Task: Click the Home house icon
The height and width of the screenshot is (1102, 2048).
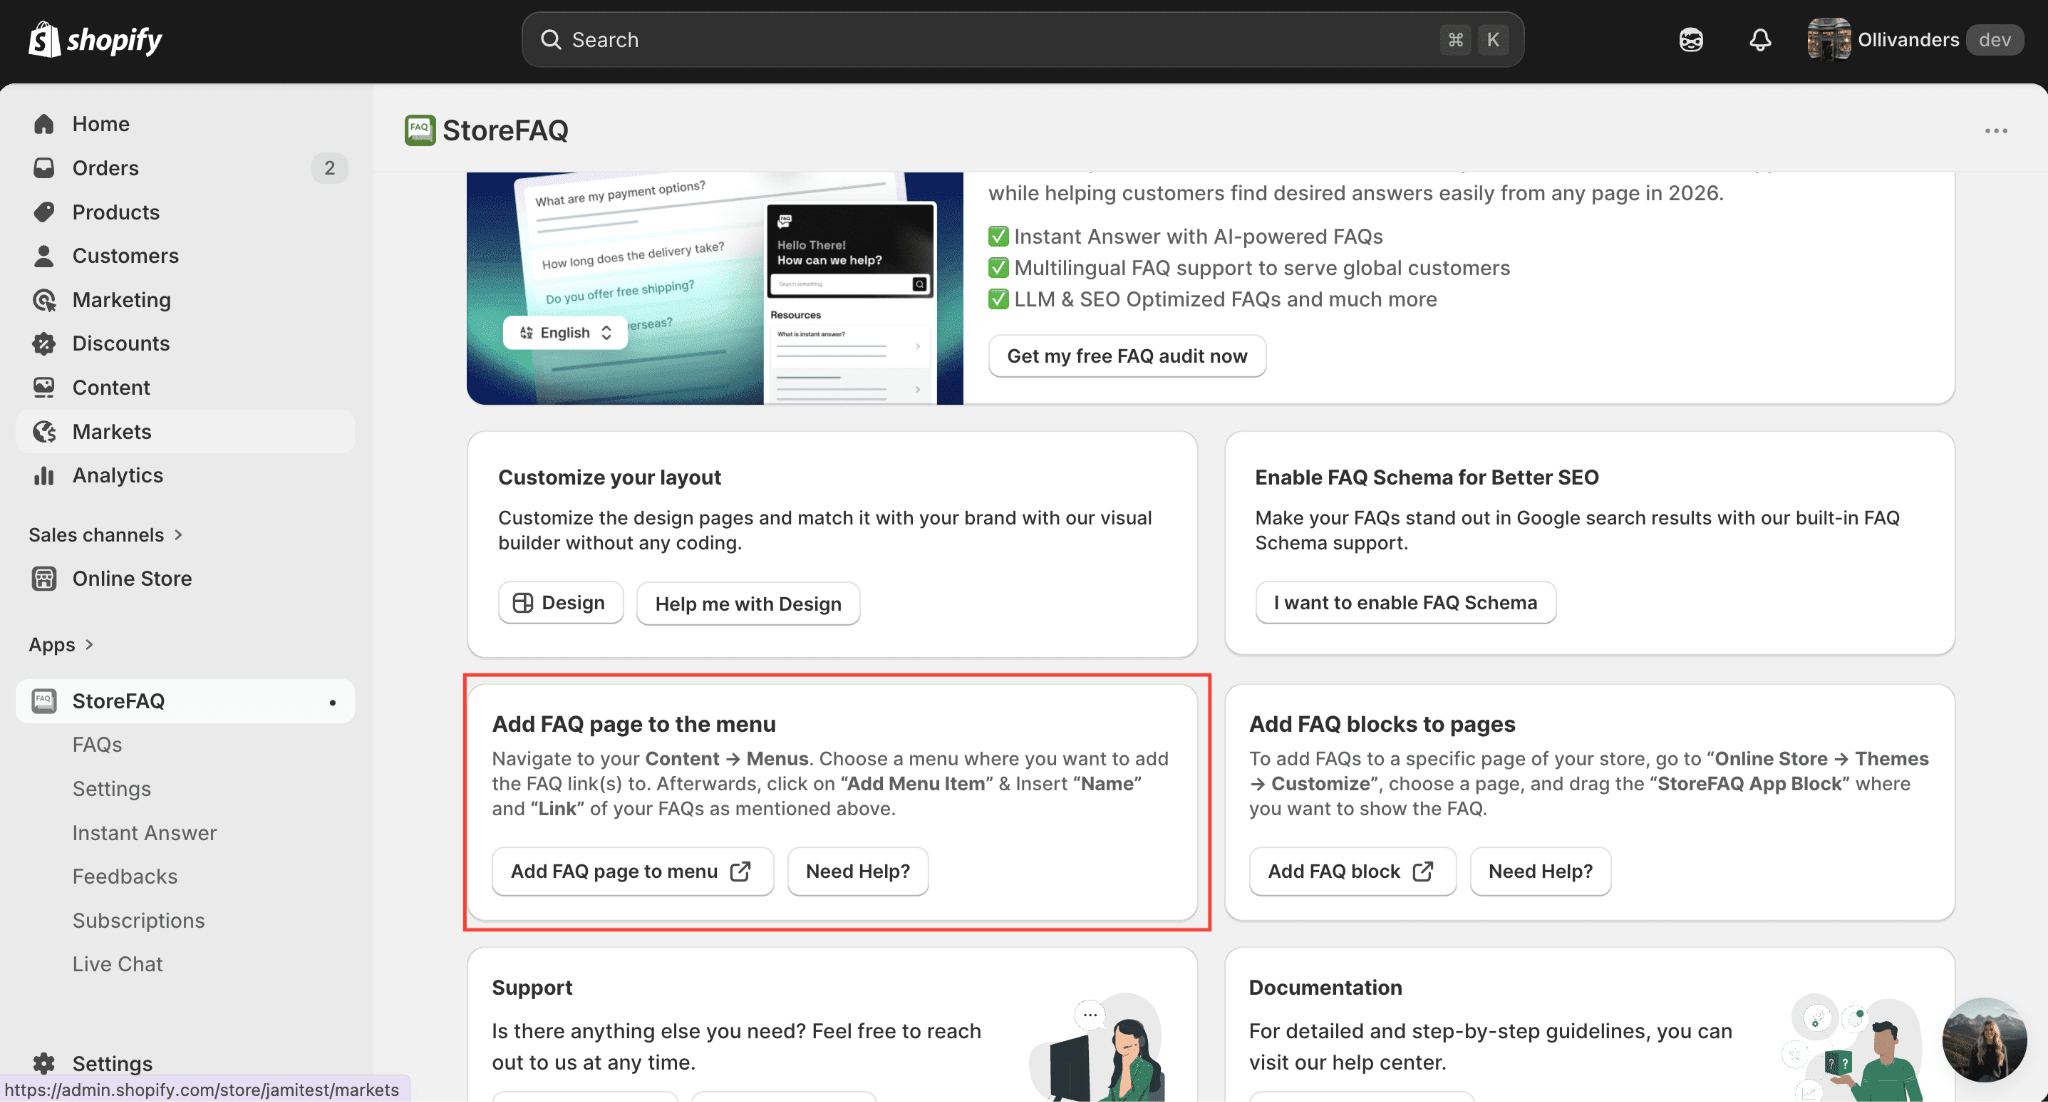Action: (x=44, y=124)
